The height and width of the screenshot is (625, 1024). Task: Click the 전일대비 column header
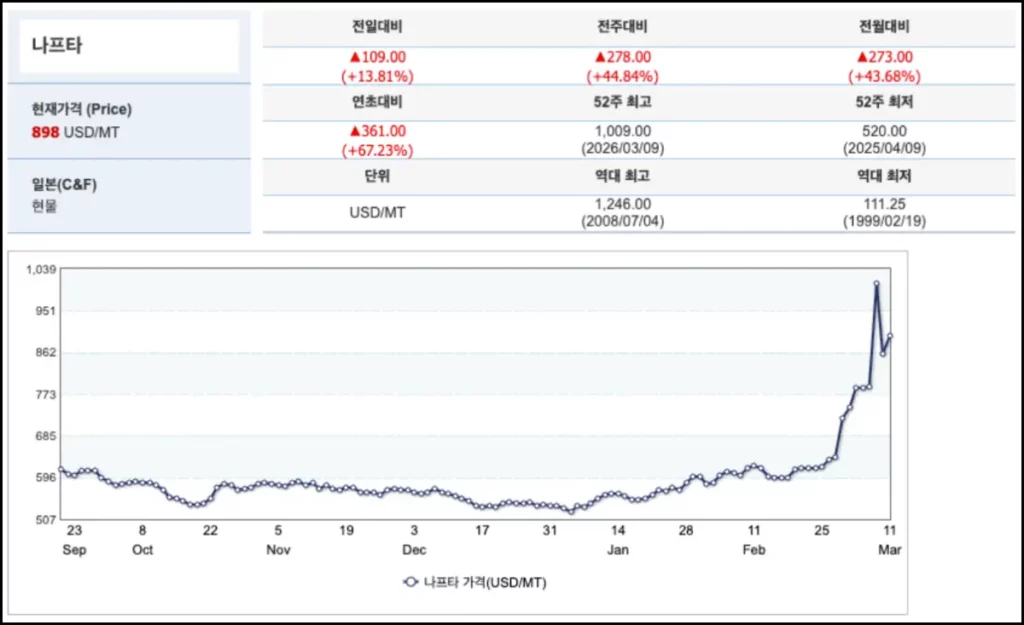click(378, 26)
